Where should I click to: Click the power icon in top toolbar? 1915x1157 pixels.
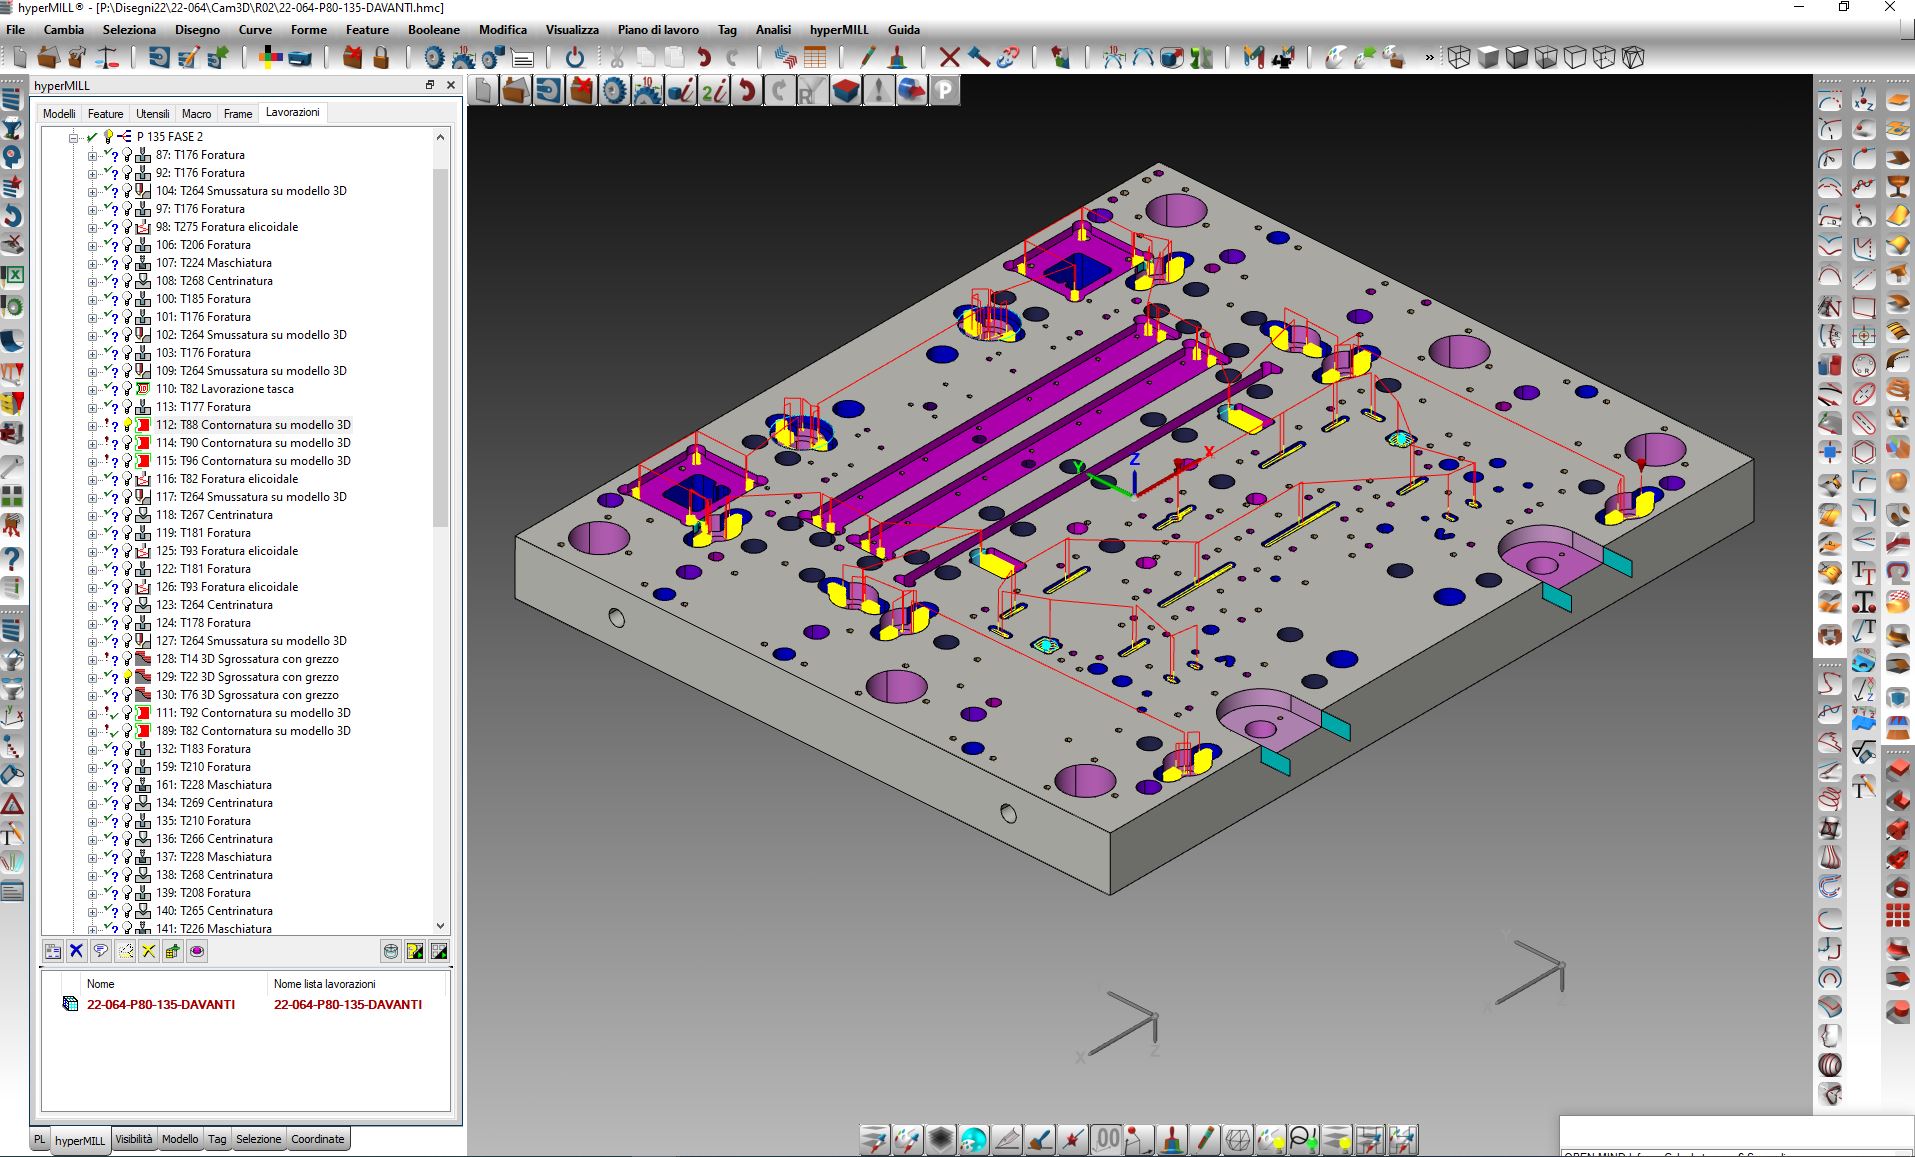tap(575, 58)
